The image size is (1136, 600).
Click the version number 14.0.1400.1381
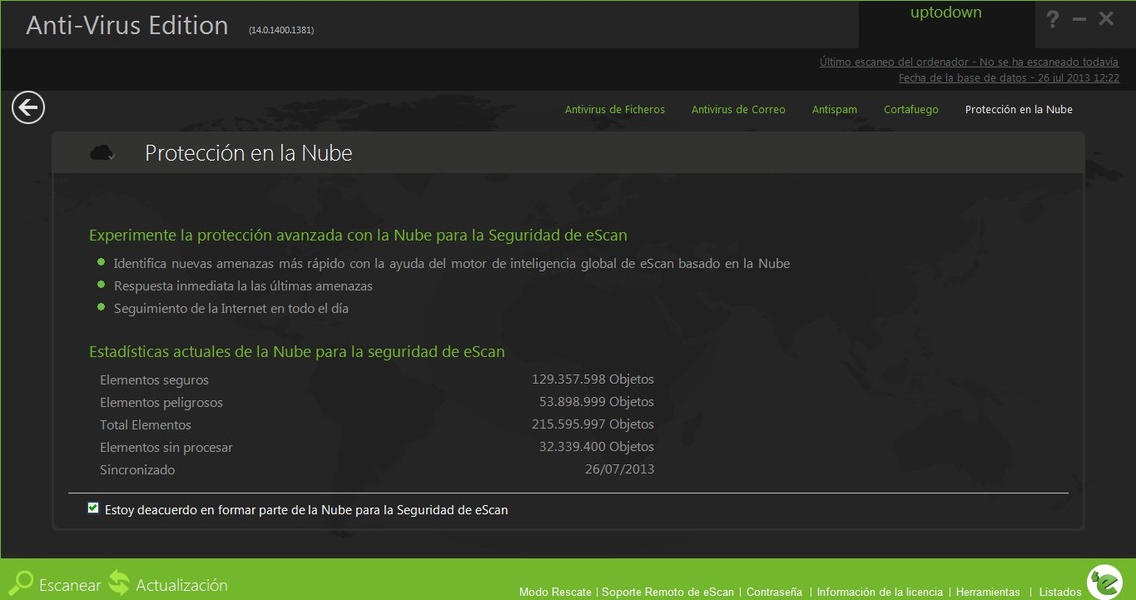click(281, 30)
